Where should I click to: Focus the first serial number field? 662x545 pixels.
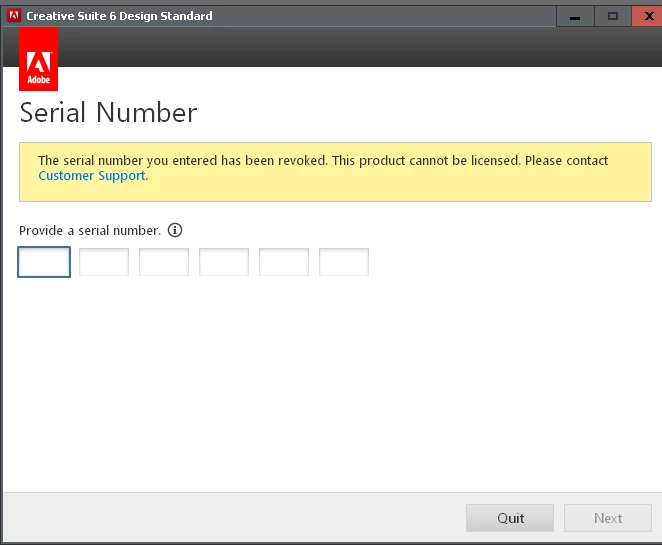coord(44,262)
